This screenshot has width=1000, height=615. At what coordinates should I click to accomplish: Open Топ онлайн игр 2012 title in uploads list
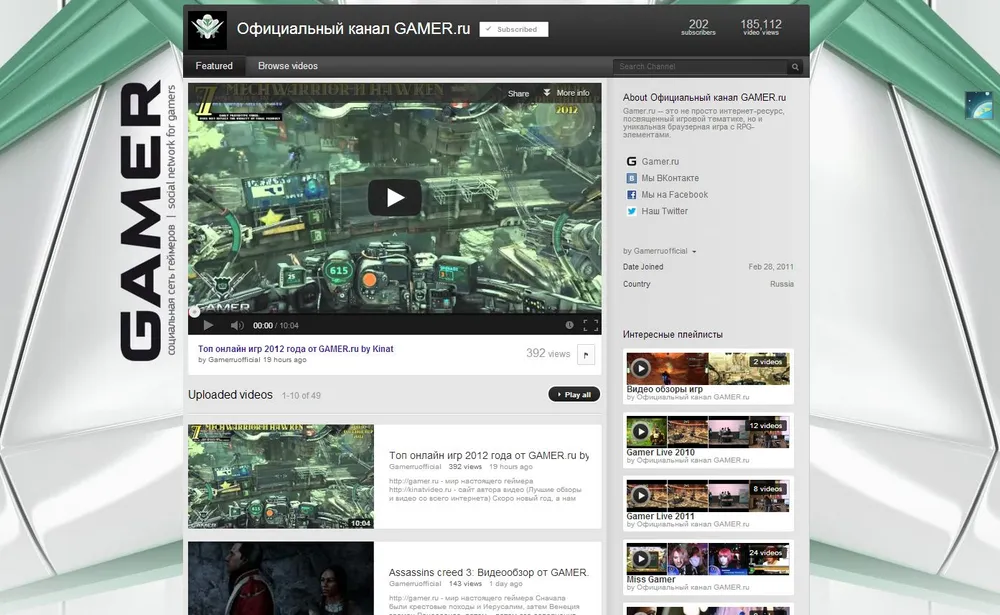coord(489,456)
